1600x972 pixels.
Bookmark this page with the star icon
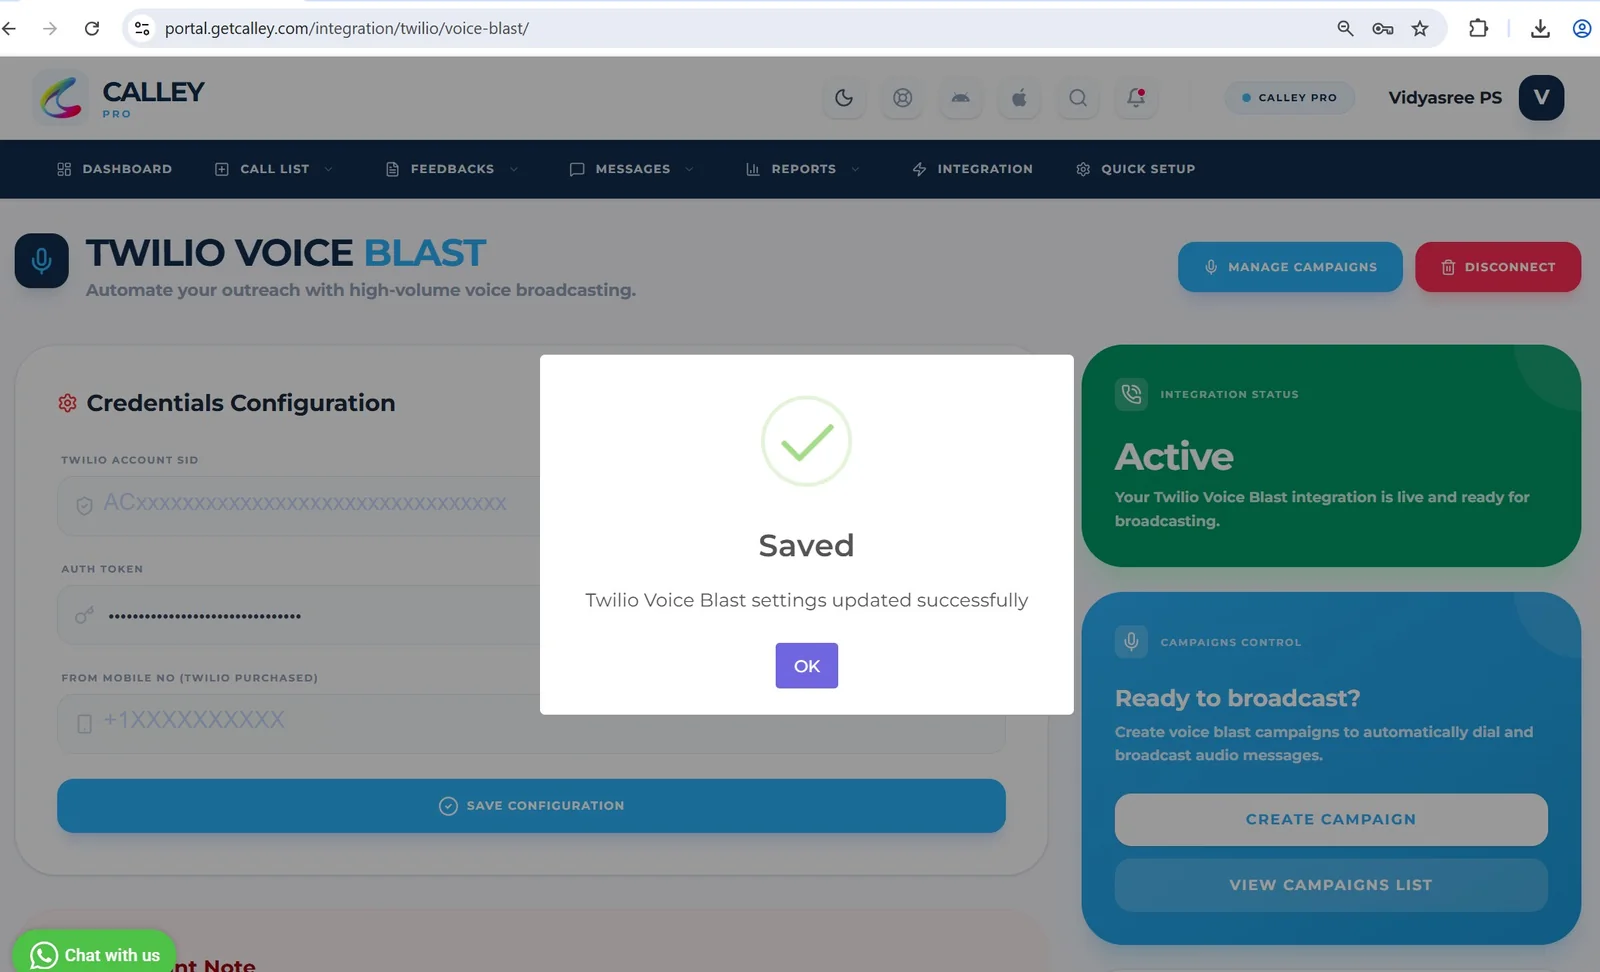pyautogui.click(x=1420, y=28)
